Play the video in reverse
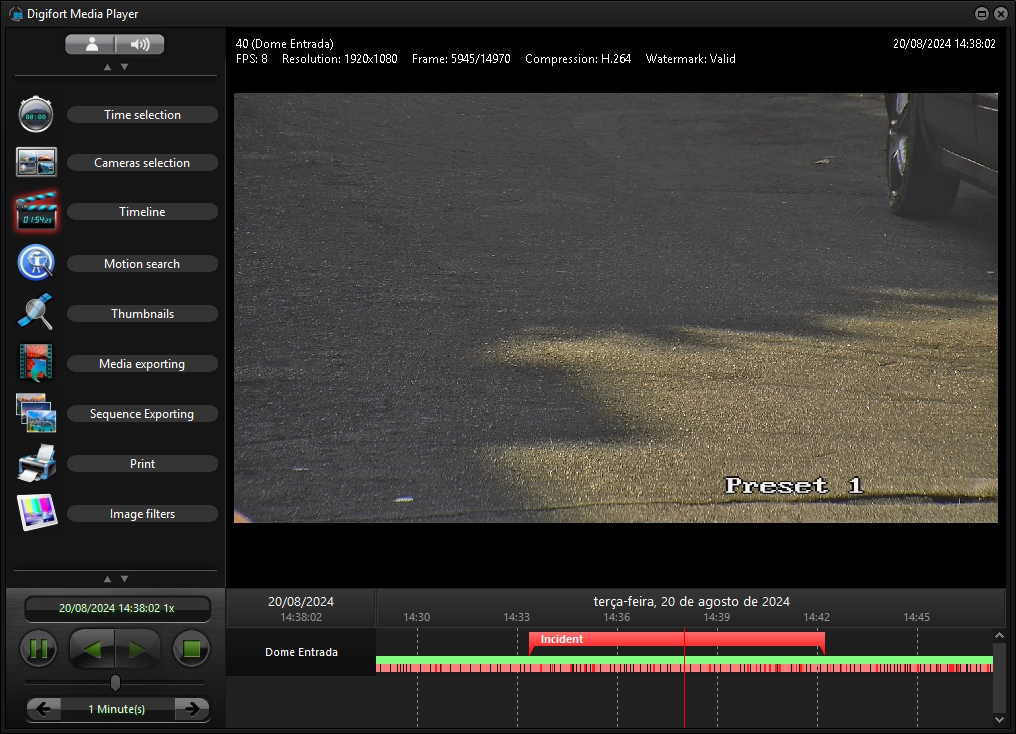 pyautogui.click(x=92, y=648)
